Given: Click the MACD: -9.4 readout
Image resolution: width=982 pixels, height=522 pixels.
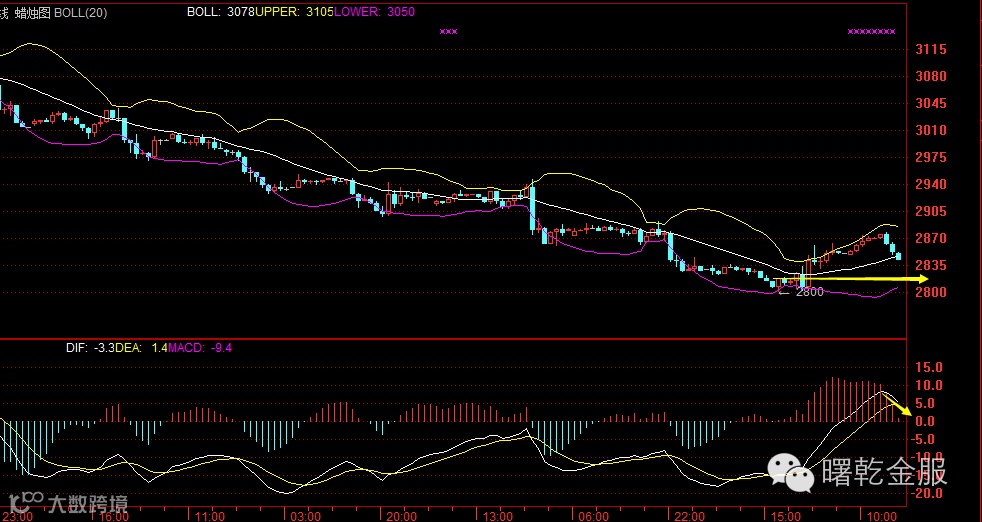Looking at the screenshot, I should tap(200, 347).
